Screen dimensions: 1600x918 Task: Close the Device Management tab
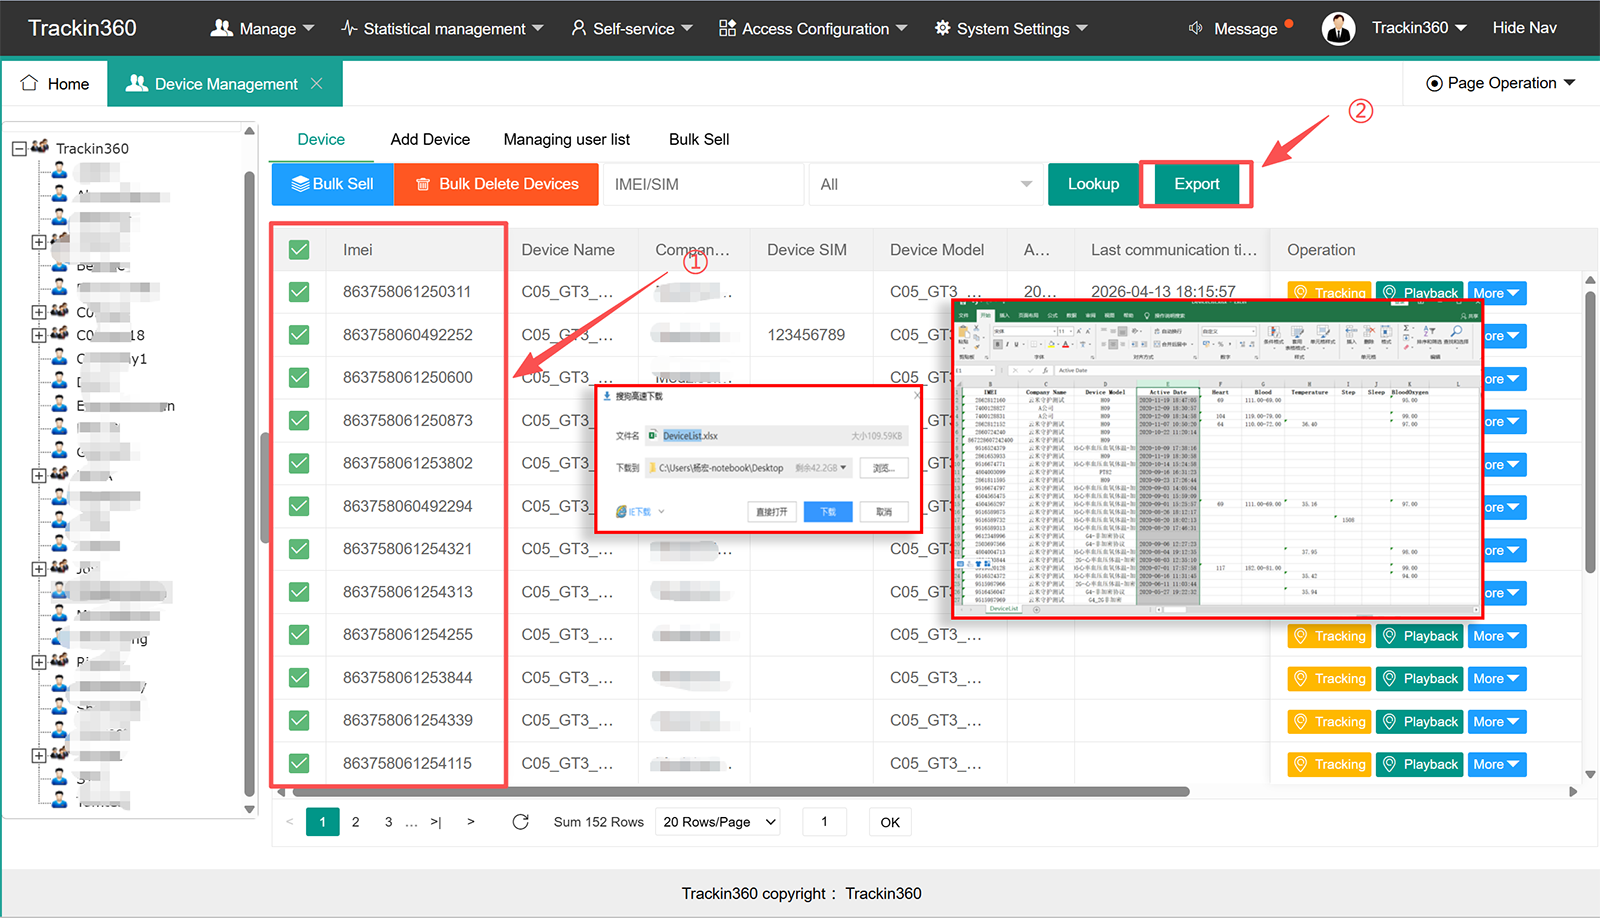pyautogui.click(x=317, y=83)
